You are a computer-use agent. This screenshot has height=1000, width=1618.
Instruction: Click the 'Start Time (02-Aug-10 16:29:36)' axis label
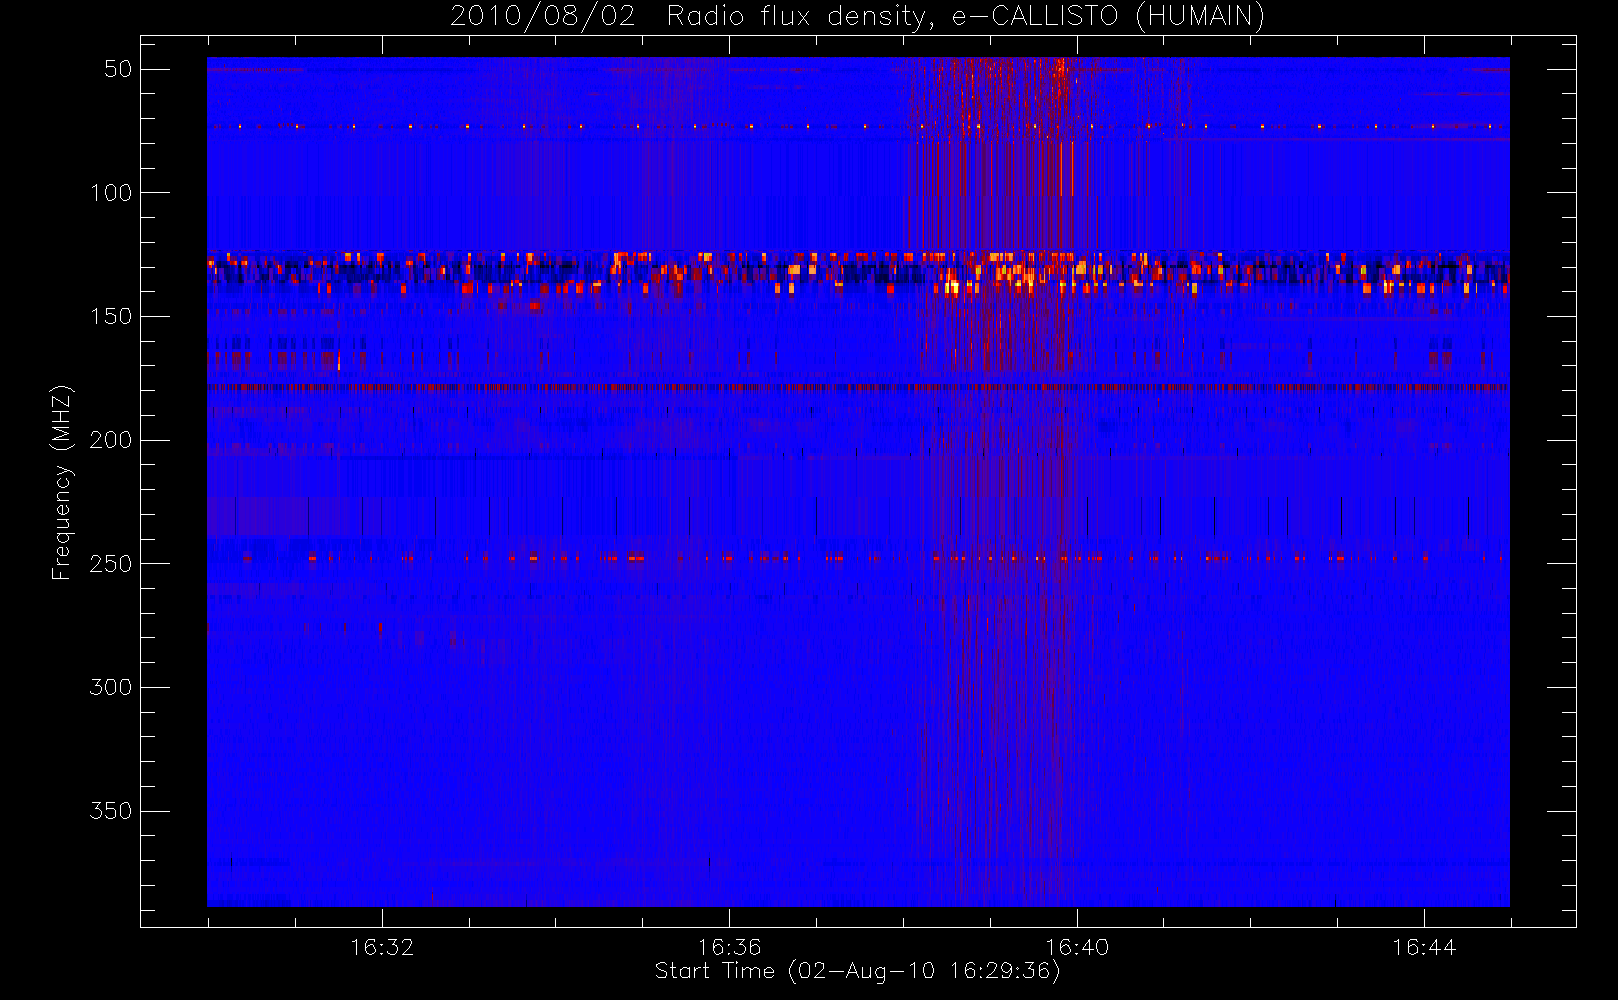click(x=857, y=971)
